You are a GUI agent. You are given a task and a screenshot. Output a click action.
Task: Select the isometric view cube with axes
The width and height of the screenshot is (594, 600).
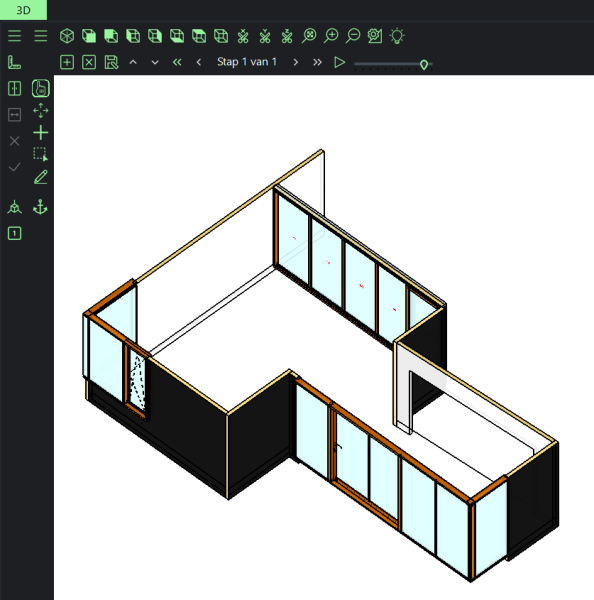tap(67, 36)
